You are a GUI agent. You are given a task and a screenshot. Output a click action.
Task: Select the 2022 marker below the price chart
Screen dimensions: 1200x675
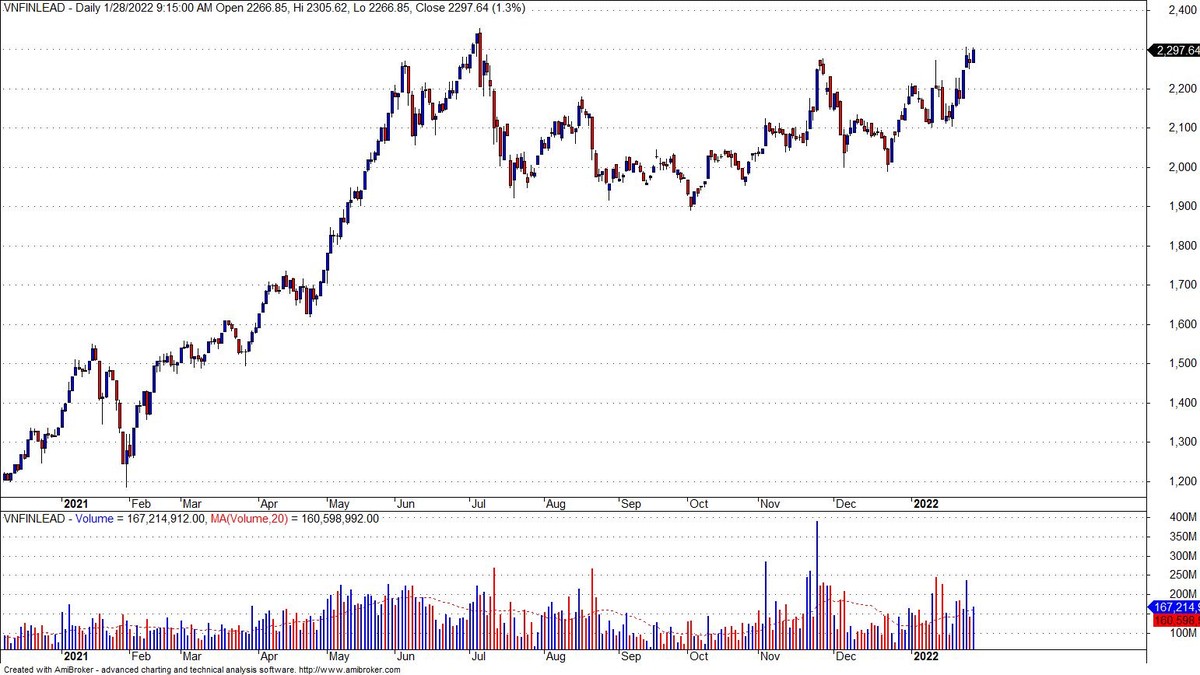(x=926, y=504)
